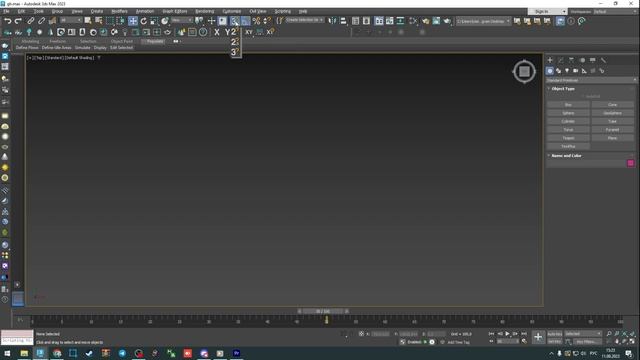This screenshot has width=640, height=360.
Task: Choose 3D snap from flyout
Action: coord(235,52)
